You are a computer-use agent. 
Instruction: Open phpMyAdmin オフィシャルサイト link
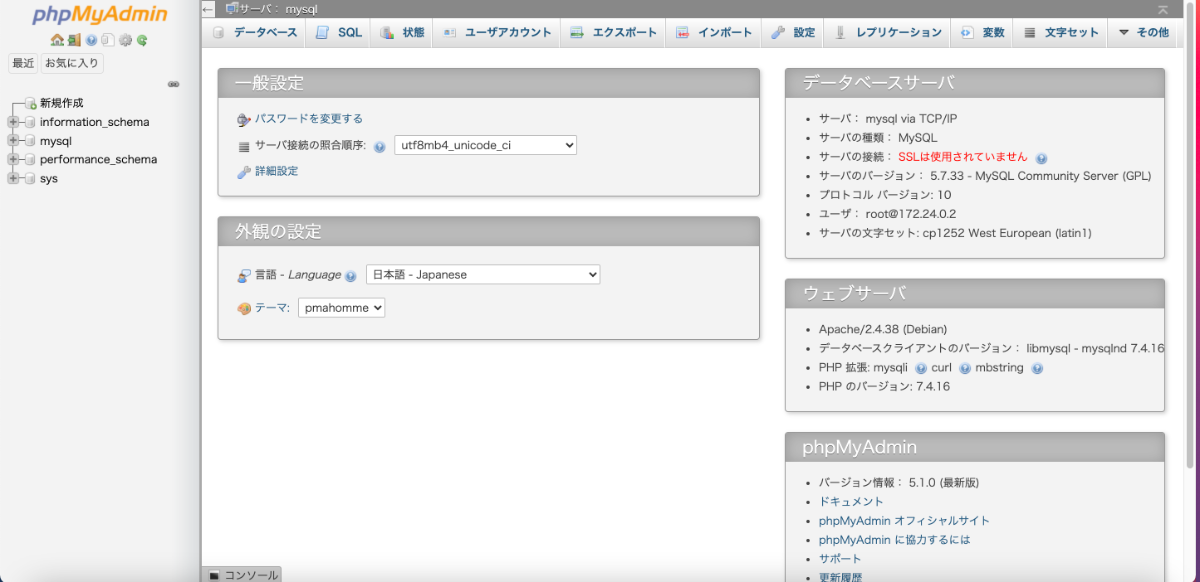[904, 520]
